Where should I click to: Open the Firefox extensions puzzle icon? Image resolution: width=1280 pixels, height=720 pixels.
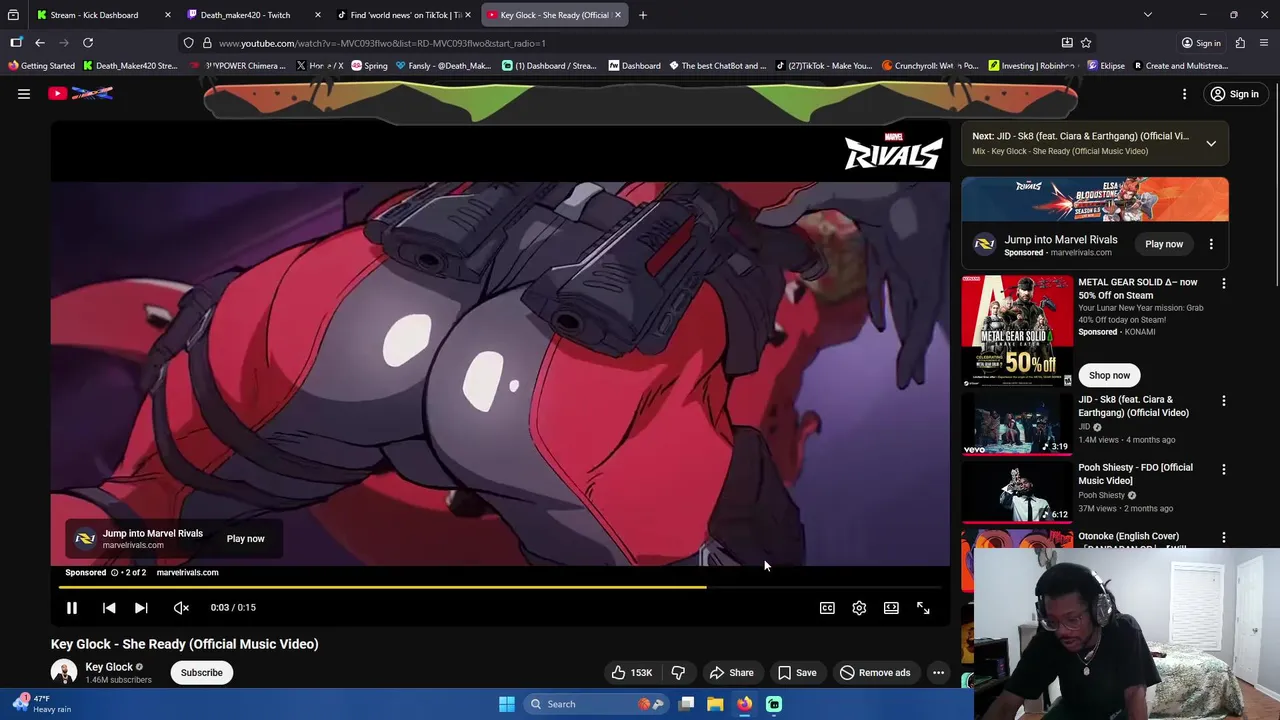pyautogui.click(x=1240, y=43)
